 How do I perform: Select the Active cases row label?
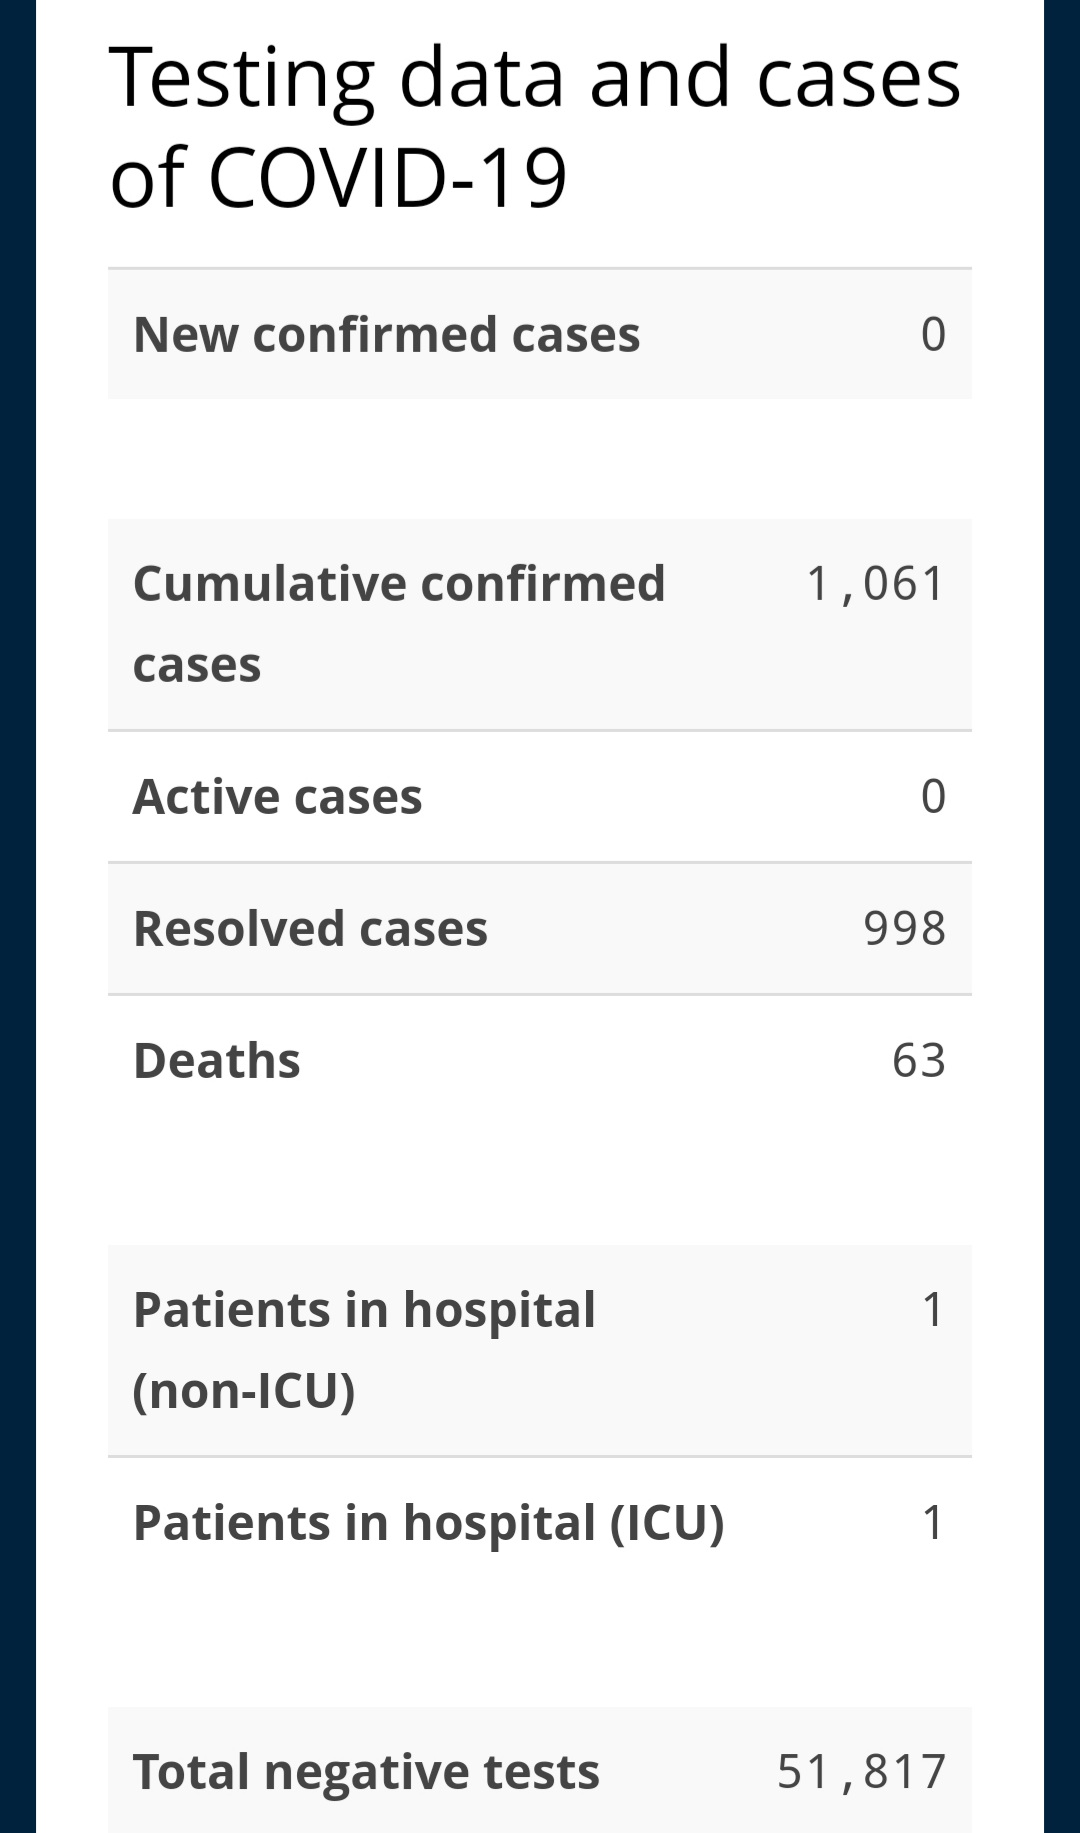pos(277,797)
